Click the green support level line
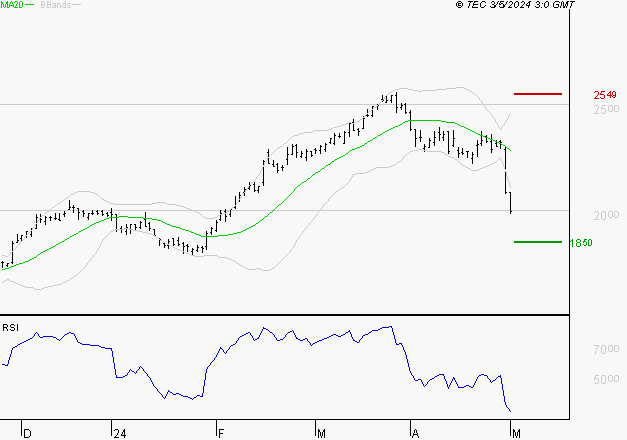 coord(538,242)
